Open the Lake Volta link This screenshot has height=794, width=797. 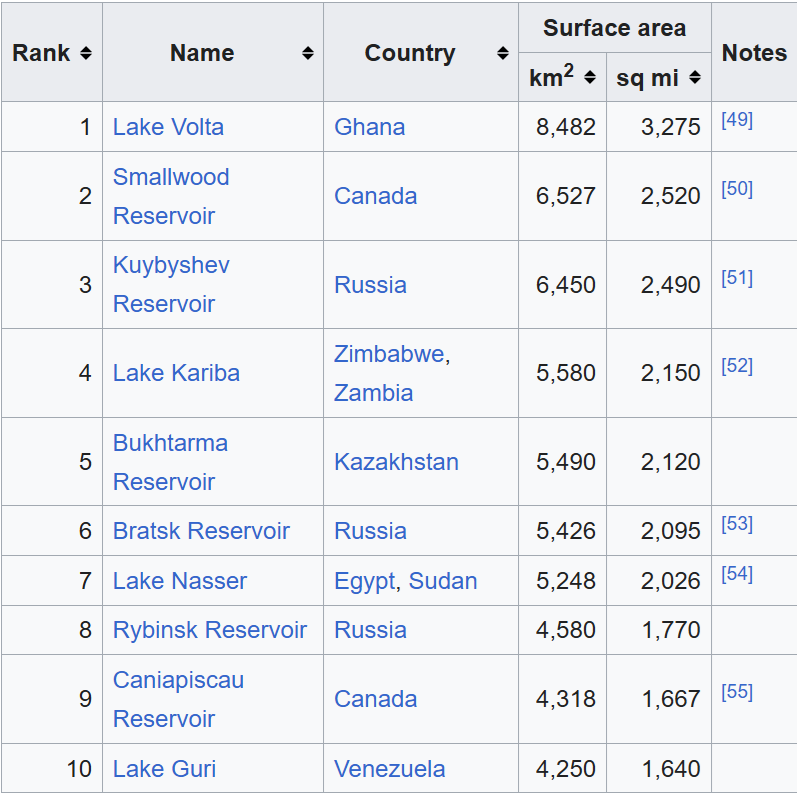[x=168, y=127]
